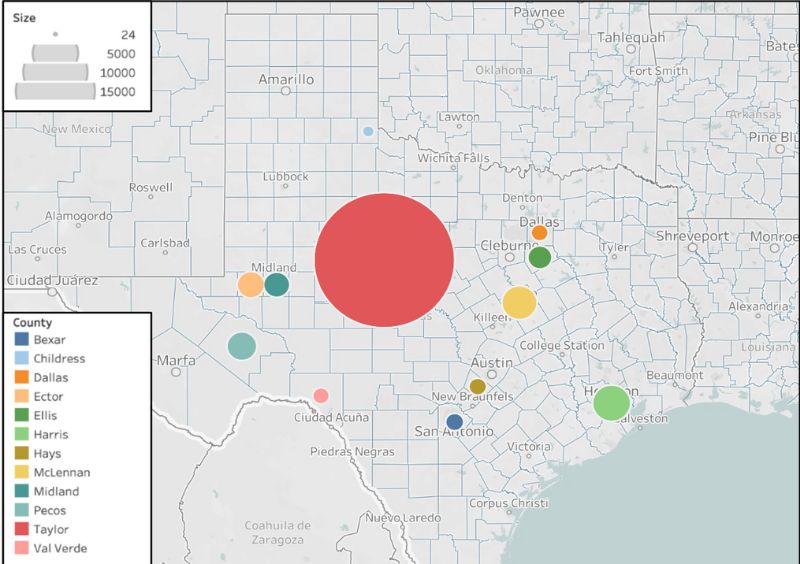Click the Ciudad Acuña label on map
800x564 pixels.
(331, 417)
